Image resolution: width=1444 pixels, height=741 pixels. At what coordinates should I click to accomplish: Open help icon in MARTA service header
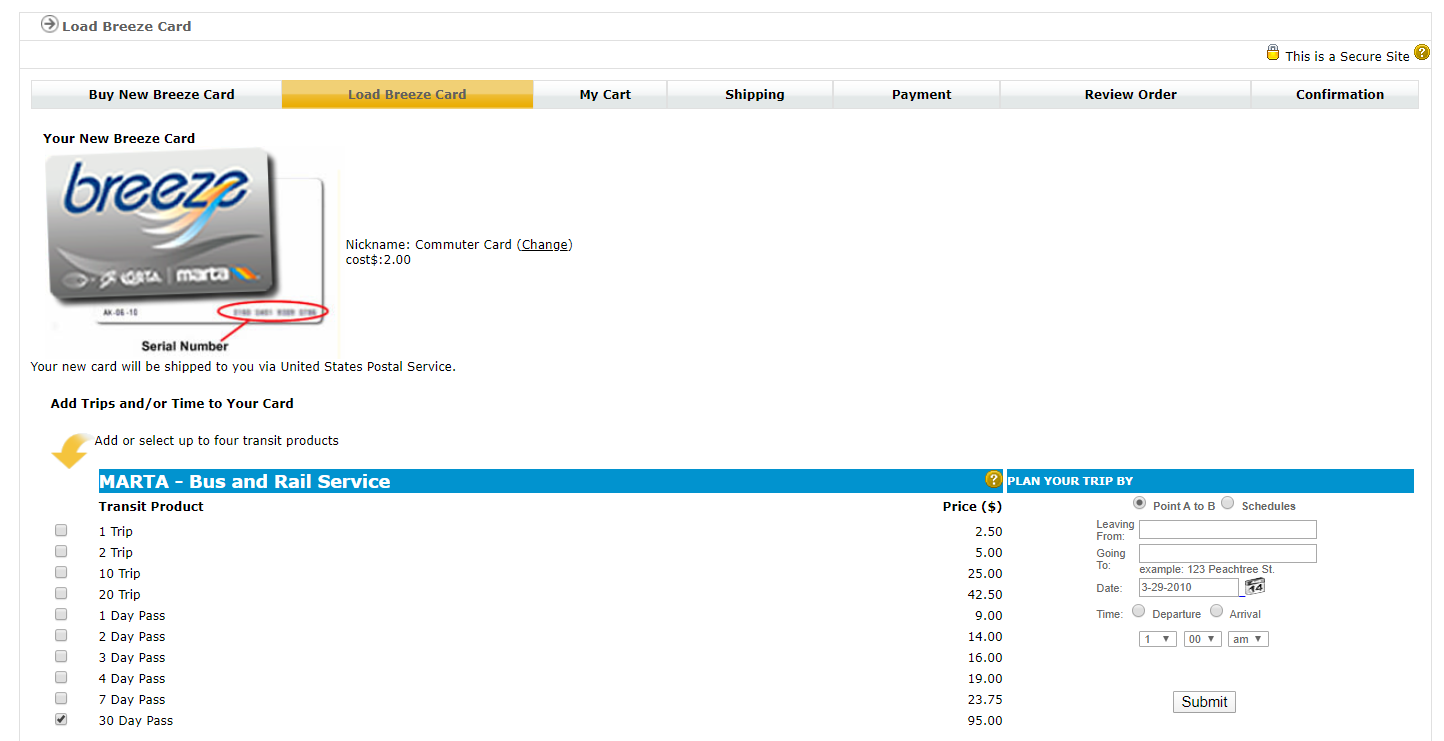(993, 479)
